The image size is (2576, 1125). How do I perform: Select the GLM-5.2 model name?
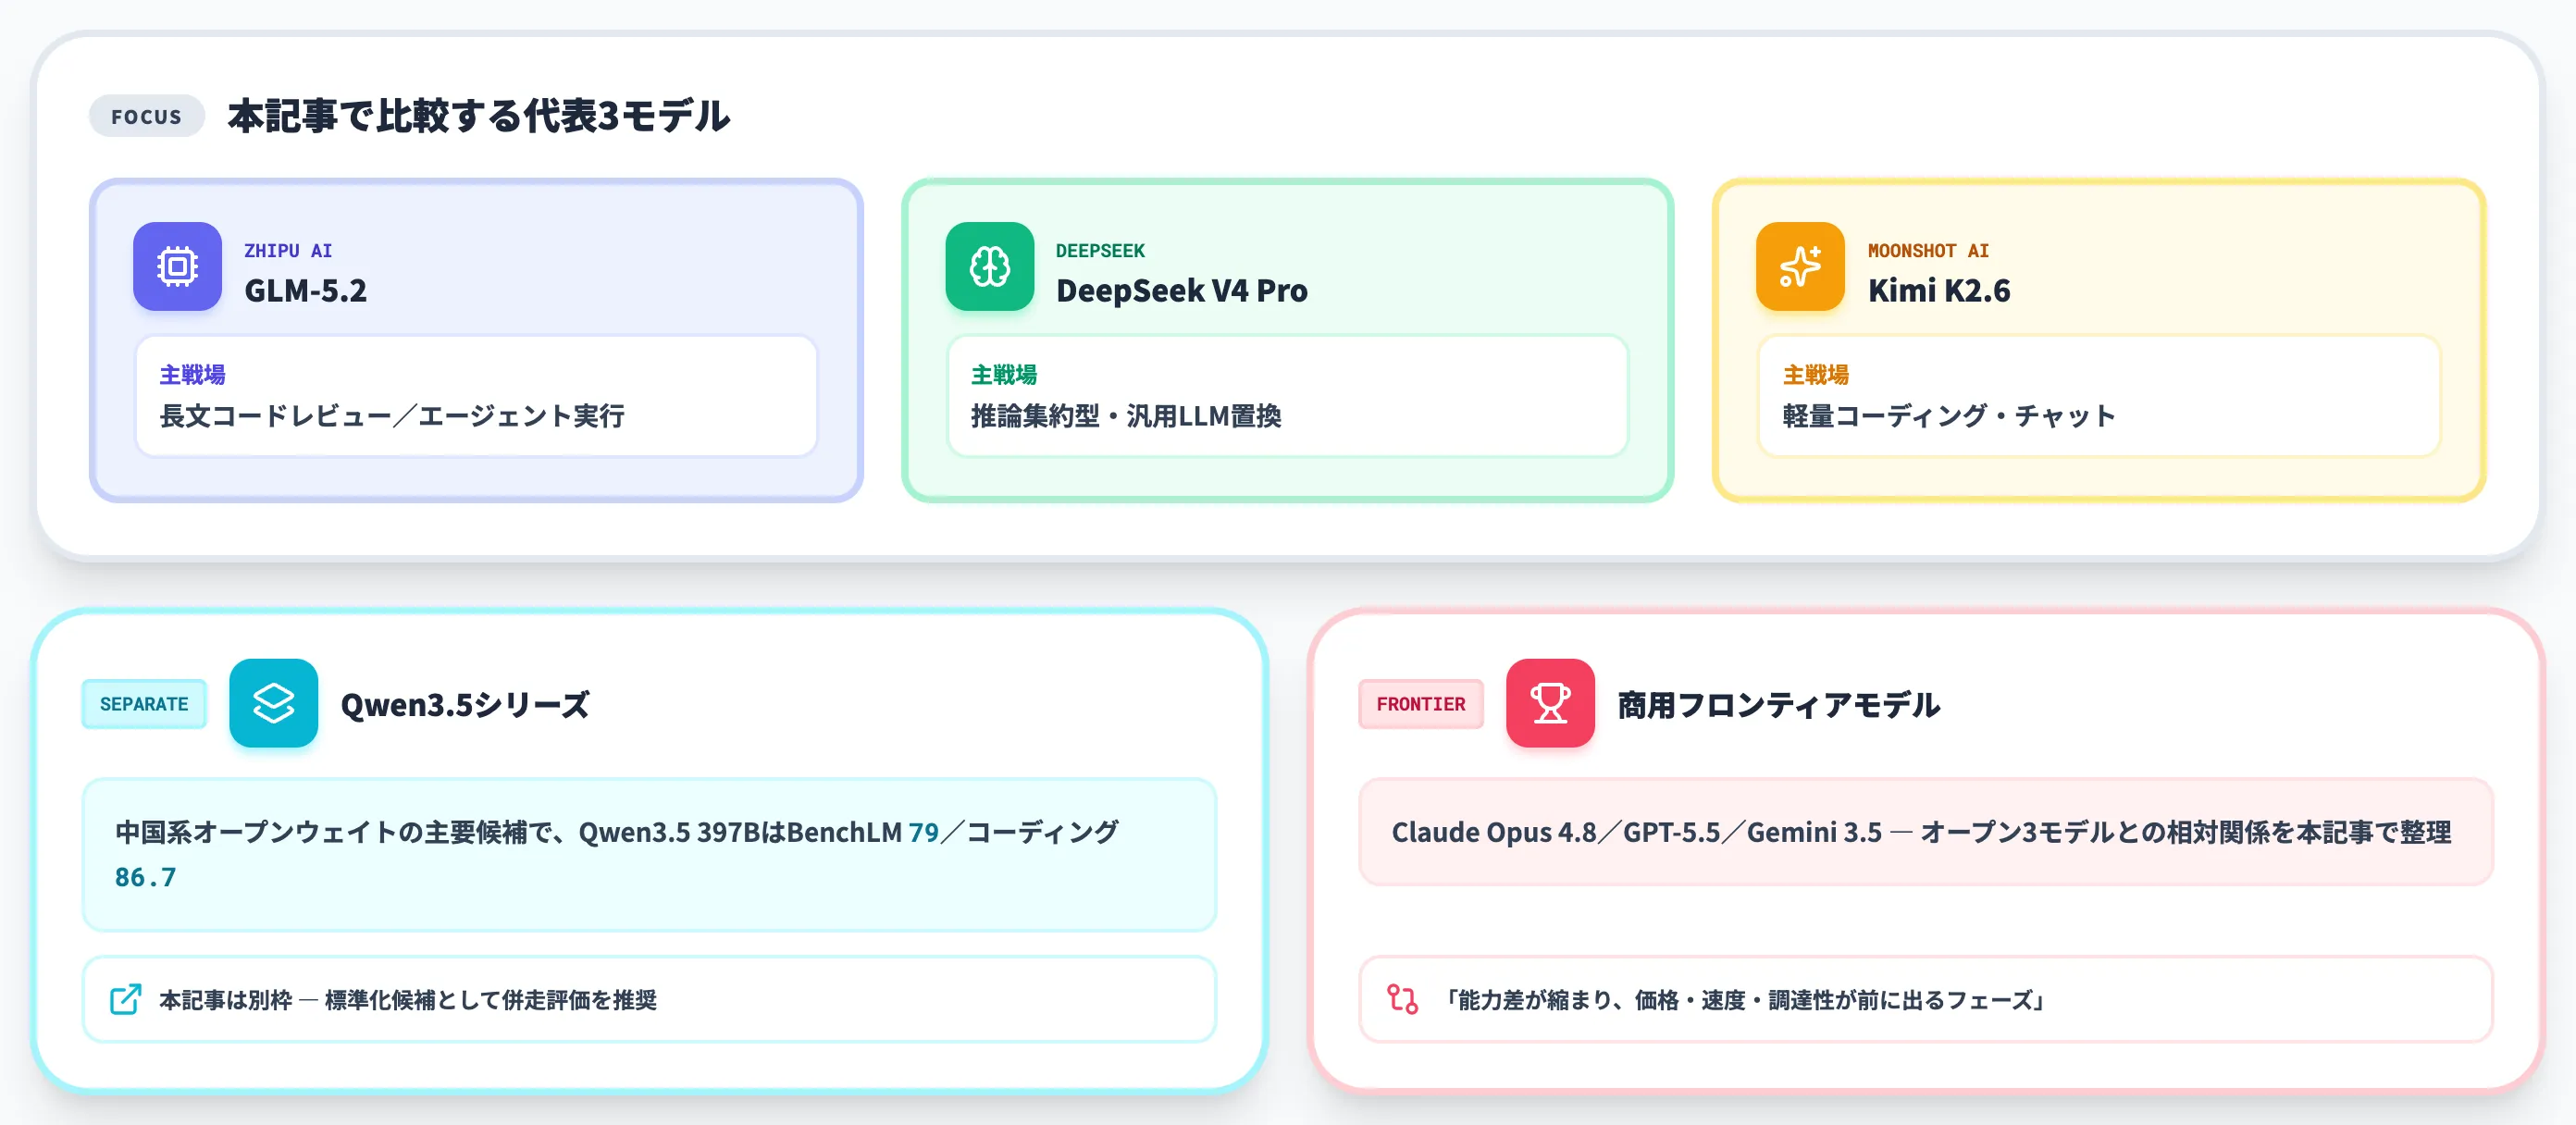tap(305, 290)
